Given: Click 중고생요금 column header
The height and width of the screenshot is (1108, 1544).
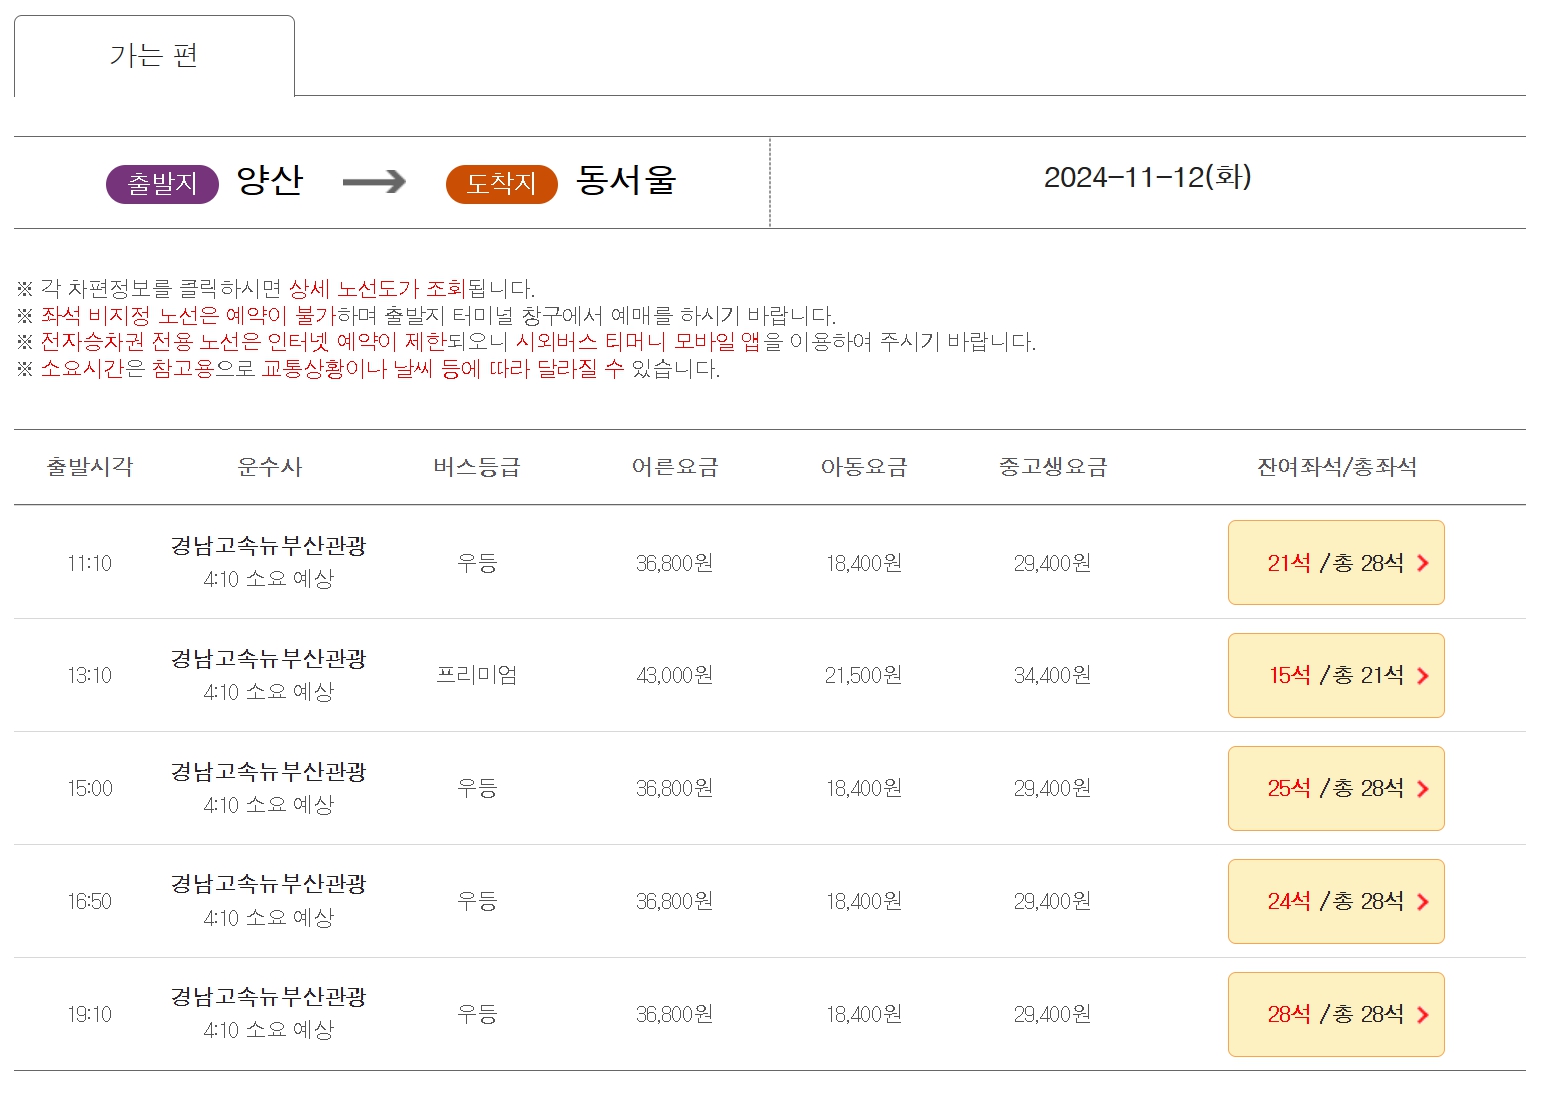Looking at the screenshot, I should [1053, 467].
